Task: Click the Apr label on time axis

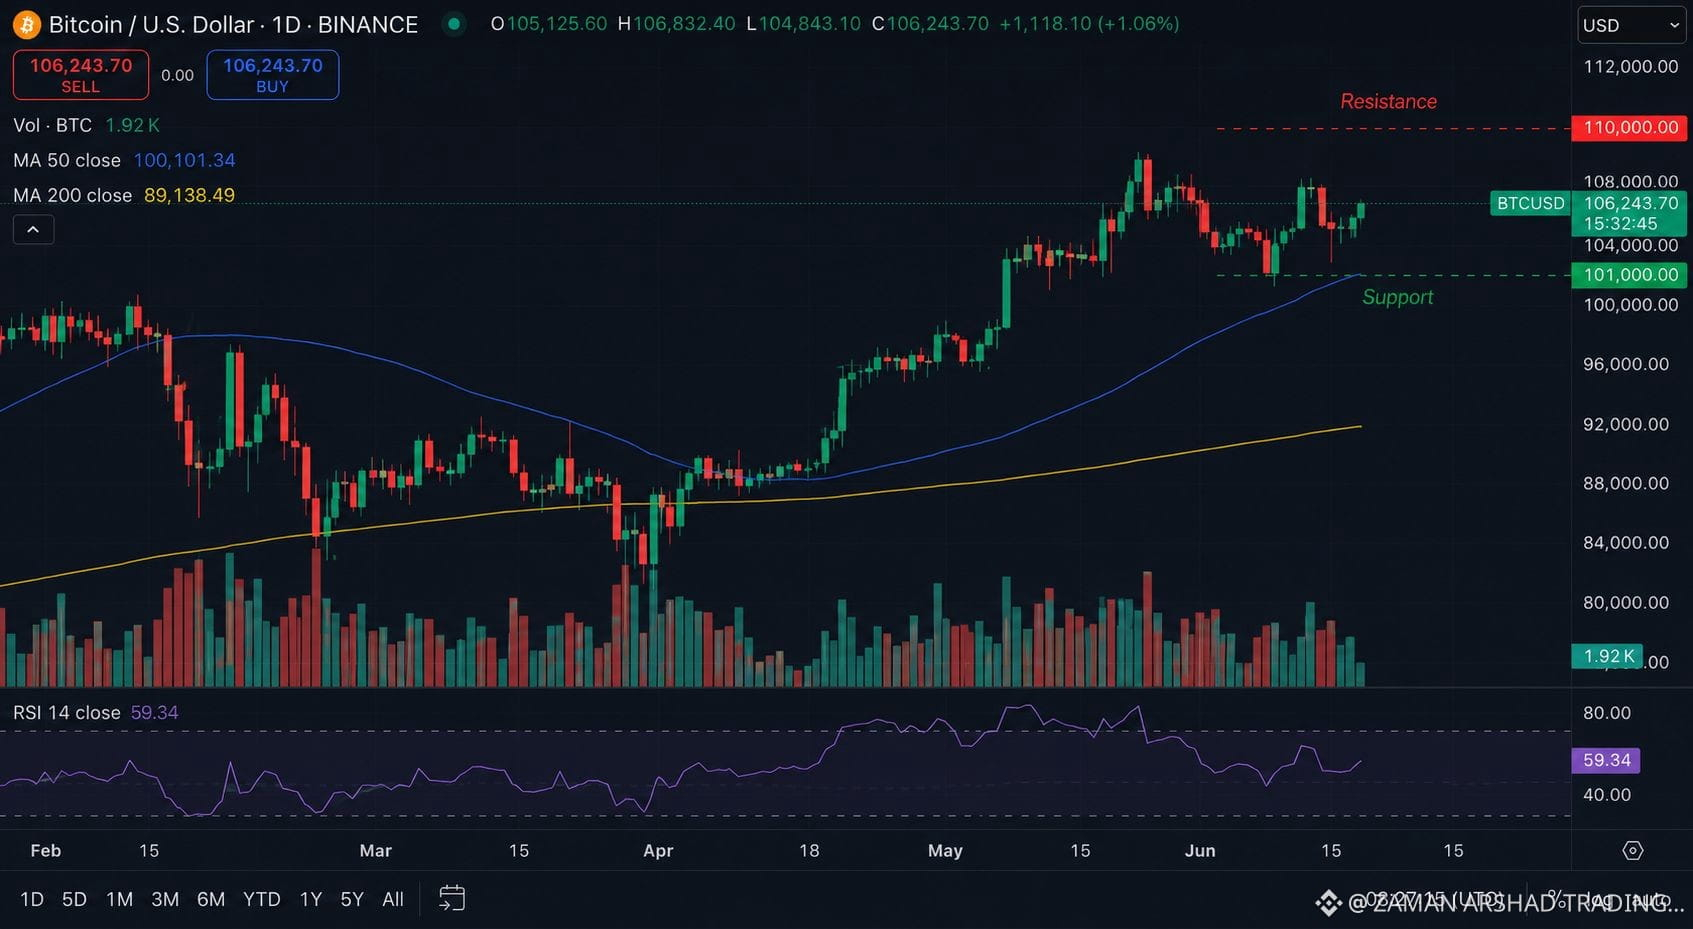Action: click(x=658, y=851)
